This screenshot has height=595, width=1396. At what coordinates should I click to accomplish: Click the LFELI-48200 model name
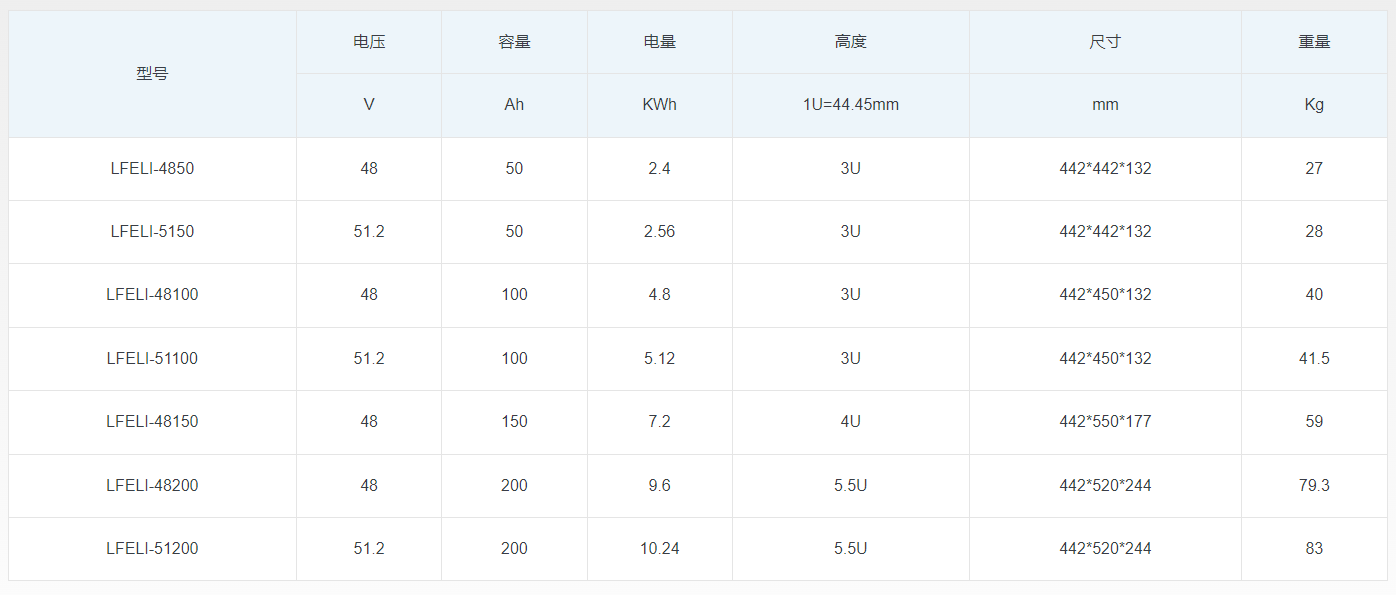pyautogui.click(x=152, y=485)
